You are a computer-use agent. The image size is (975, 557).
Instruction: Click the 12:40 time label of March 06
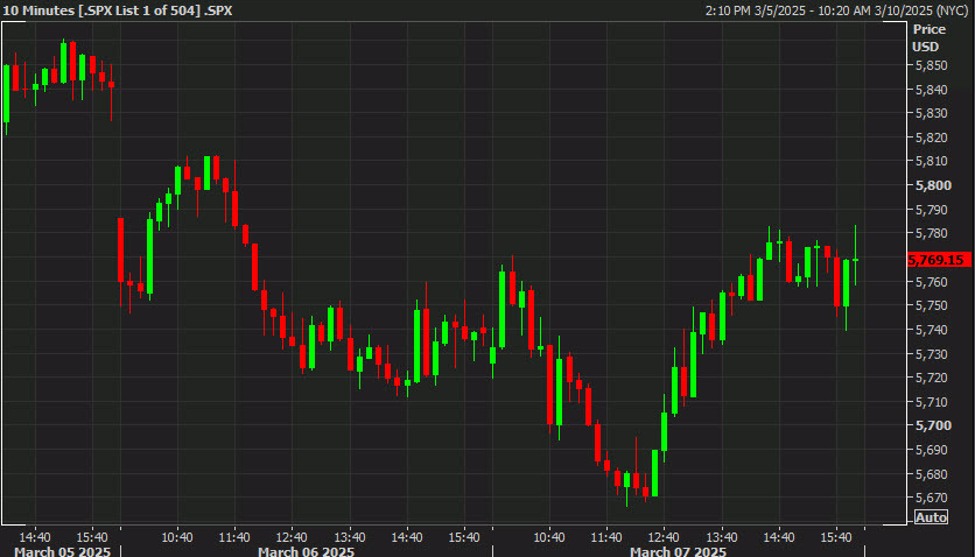coord(292,536)
